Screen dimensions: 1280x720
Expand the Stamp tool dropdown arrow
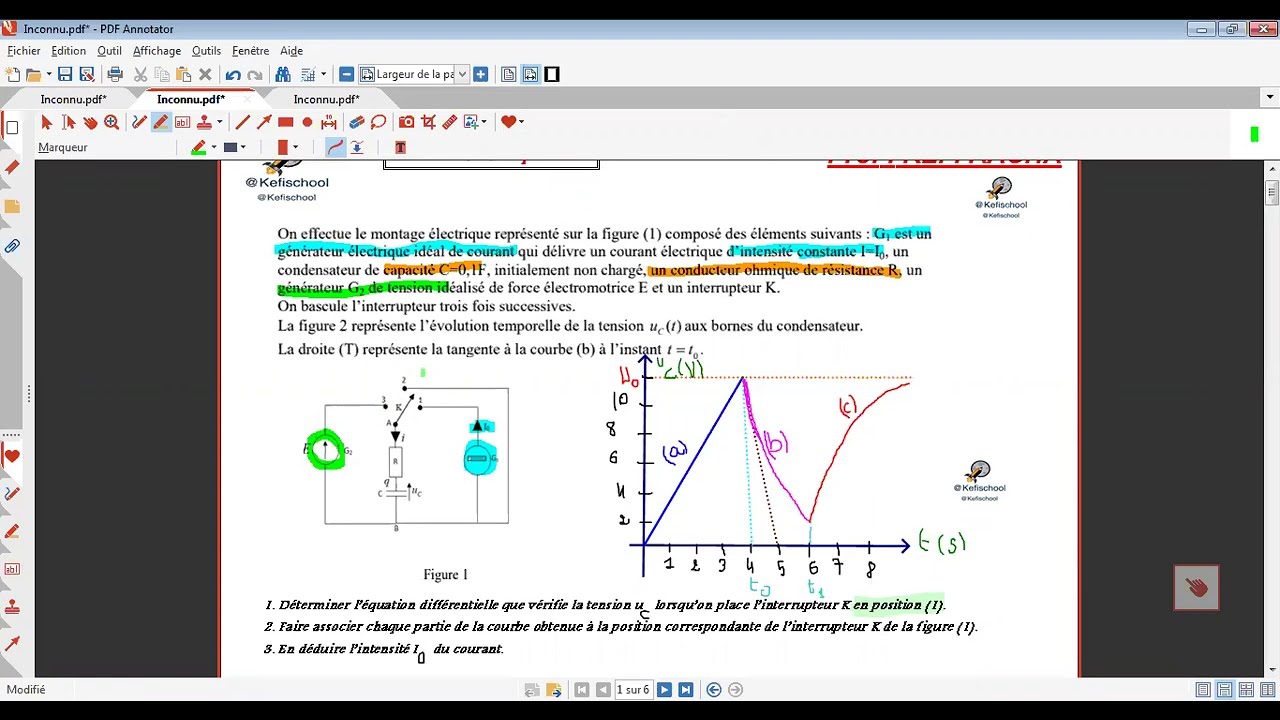click(x=219, y=122)
